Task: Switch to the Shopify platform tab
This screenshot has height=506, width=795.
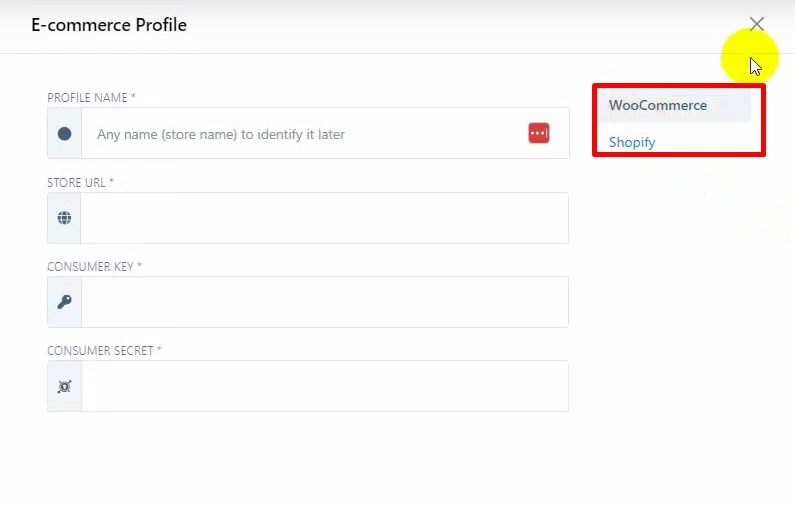Action: pyautogui.click(x=632, y=142)
